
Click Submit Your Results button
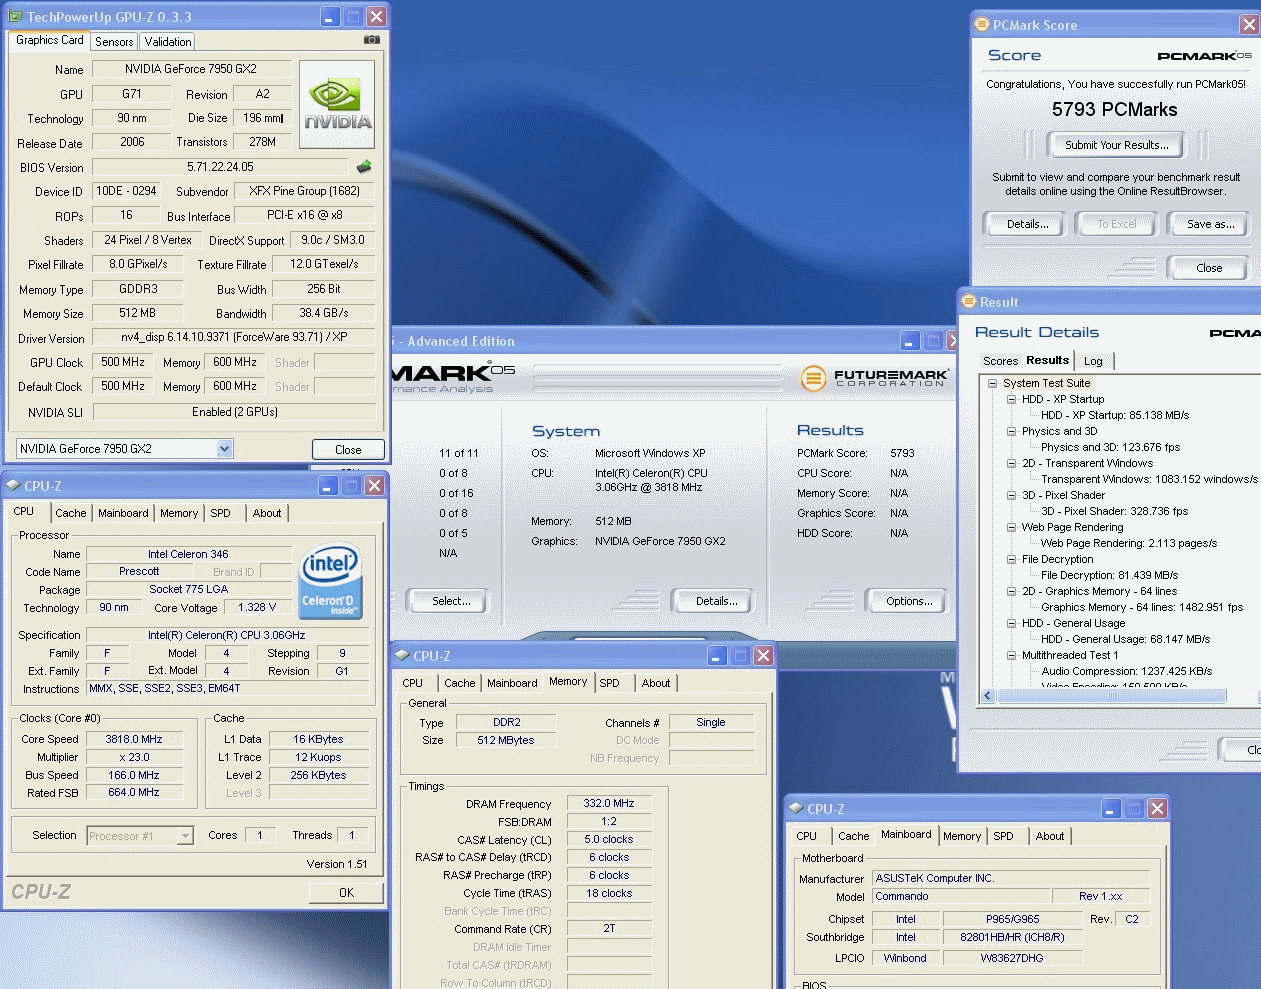point(1116,145)
